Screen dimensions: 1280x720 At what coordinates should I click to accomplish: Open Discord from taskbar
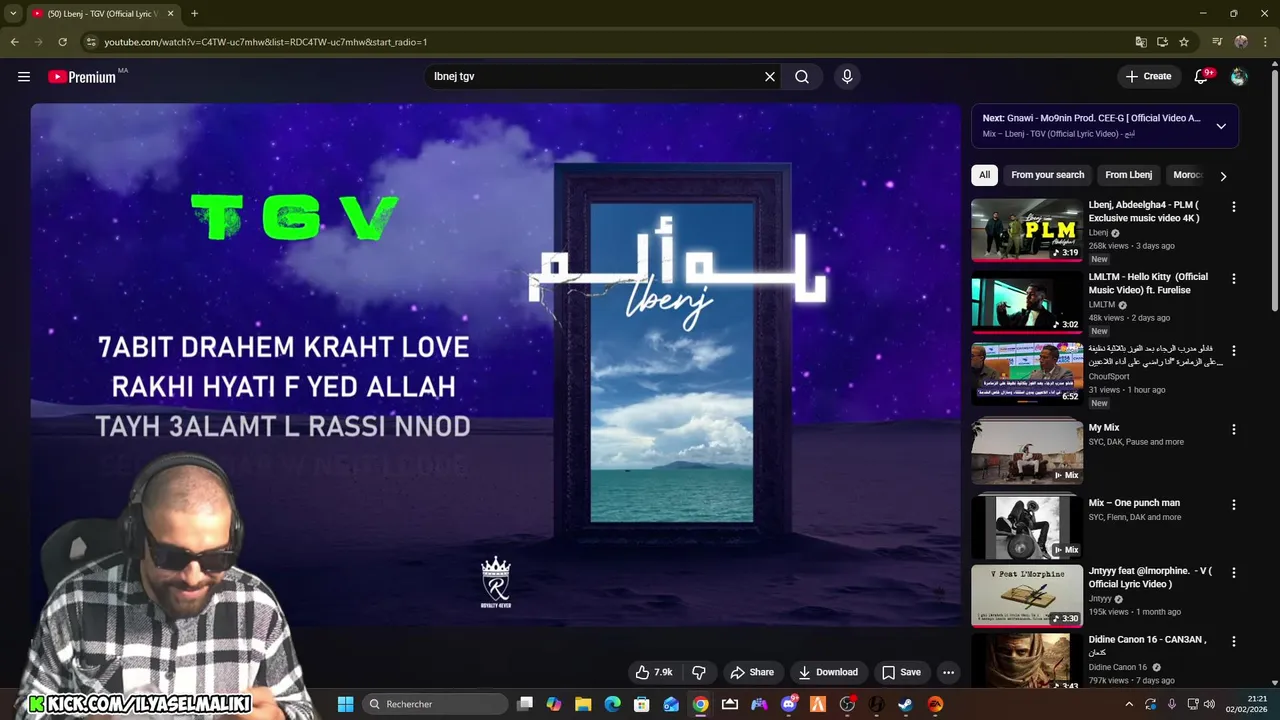[x=789, y=704]
